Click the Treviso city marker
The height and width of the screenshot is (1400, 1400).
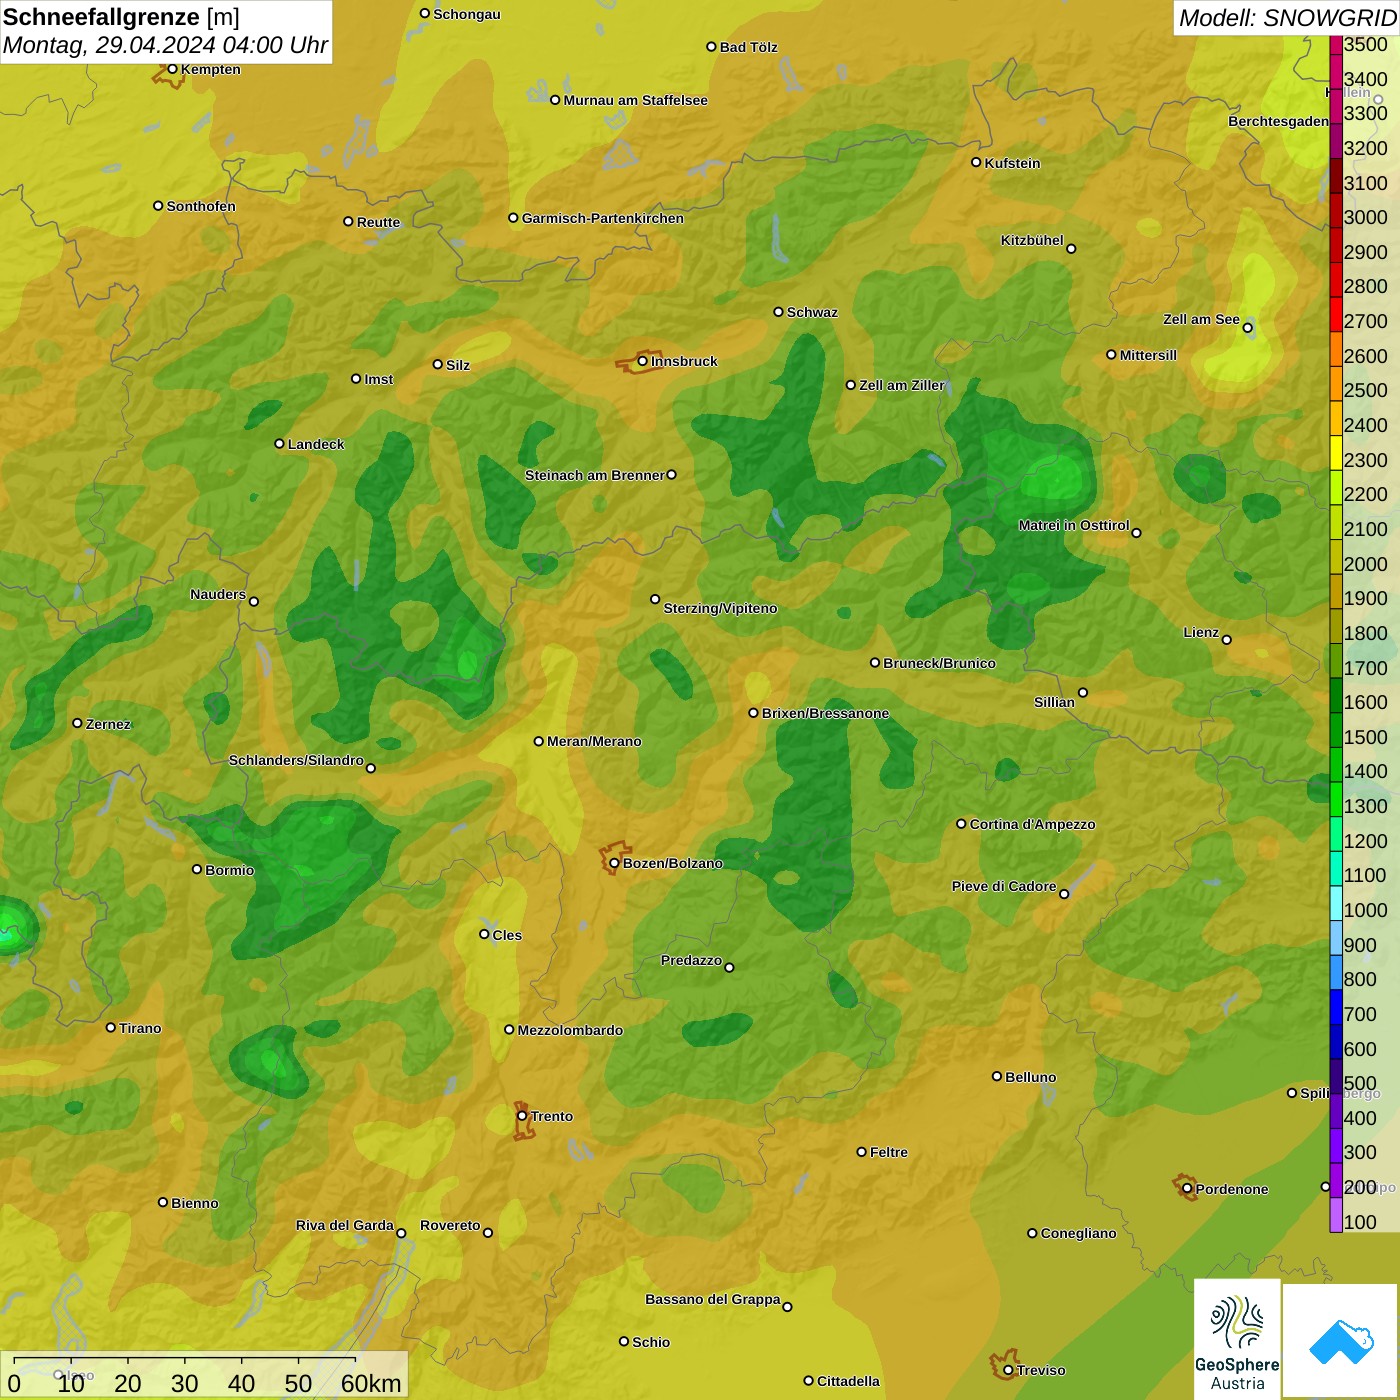pyautogui.click(x=1008, y=1370)
